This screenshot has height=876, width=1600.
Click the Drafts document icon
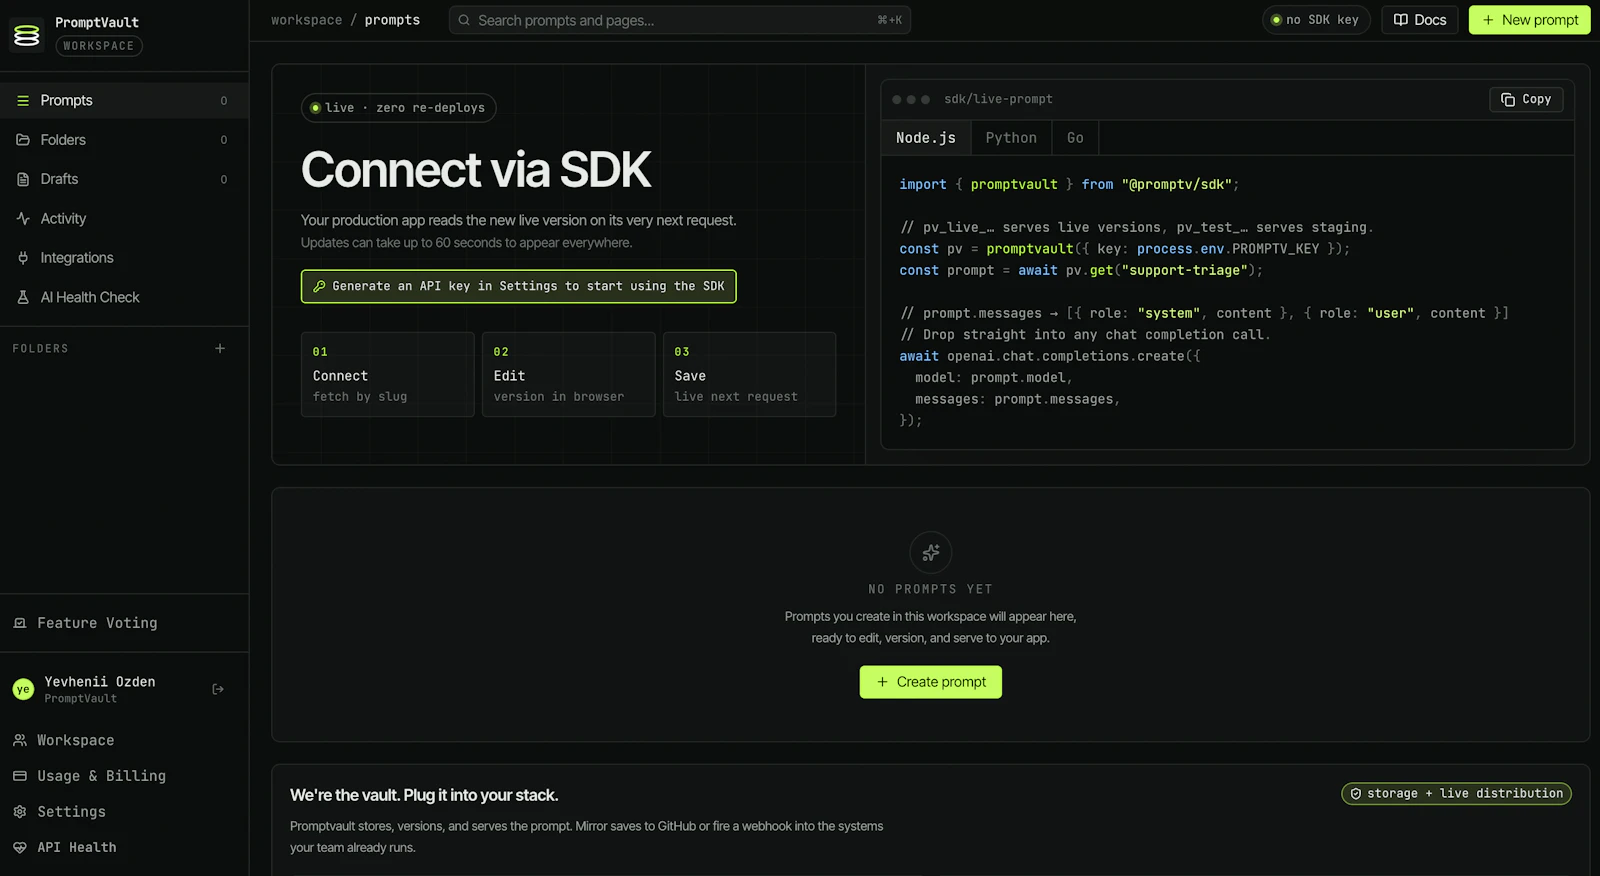pyautogui.click(x=23, y=179)
